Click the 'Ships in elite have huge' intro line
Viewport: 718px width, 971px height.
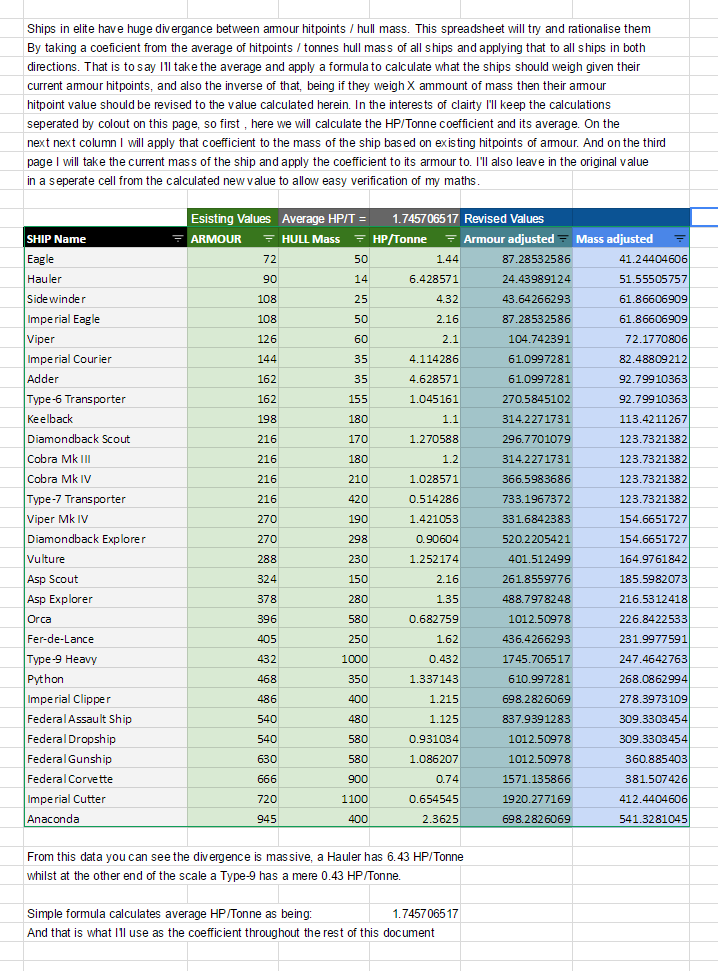(x=339, y=28)
